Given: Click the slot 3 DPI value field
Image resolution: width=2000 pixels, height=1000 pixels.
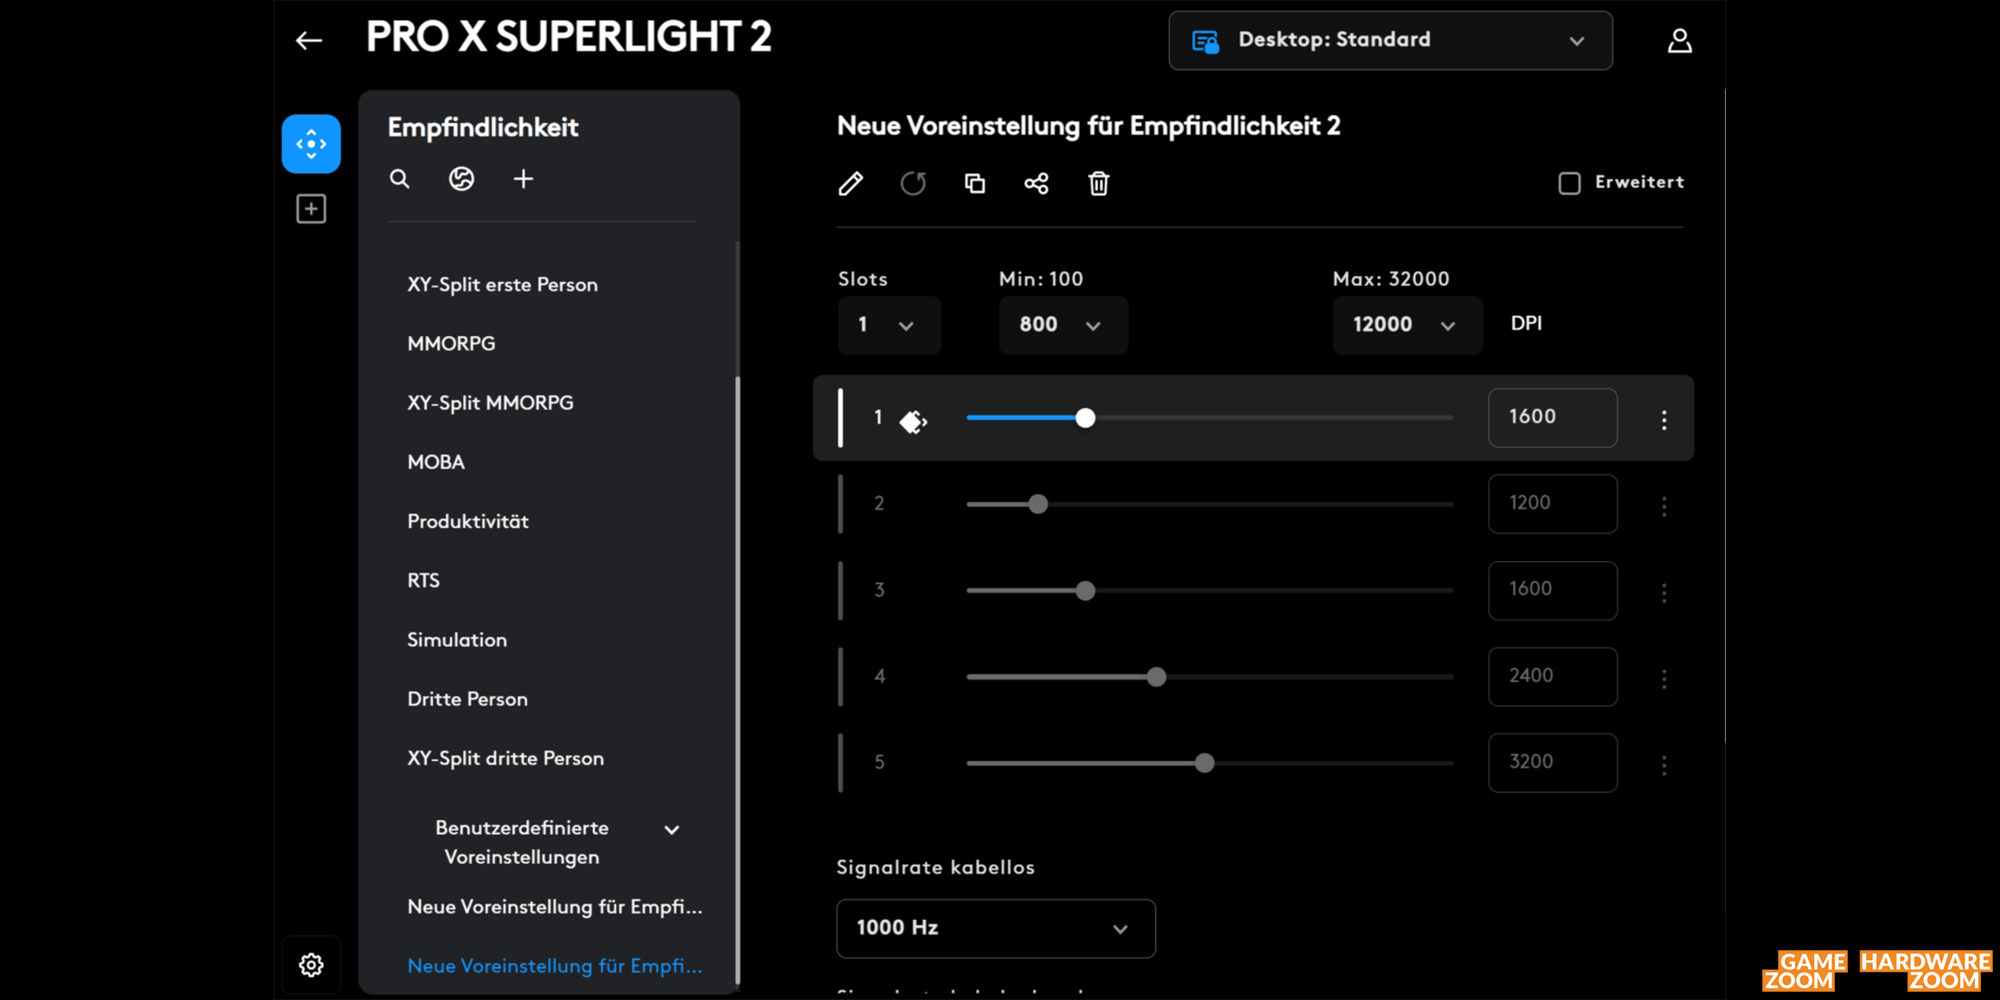Looking at the screenshot, I should click(1552, 590).
